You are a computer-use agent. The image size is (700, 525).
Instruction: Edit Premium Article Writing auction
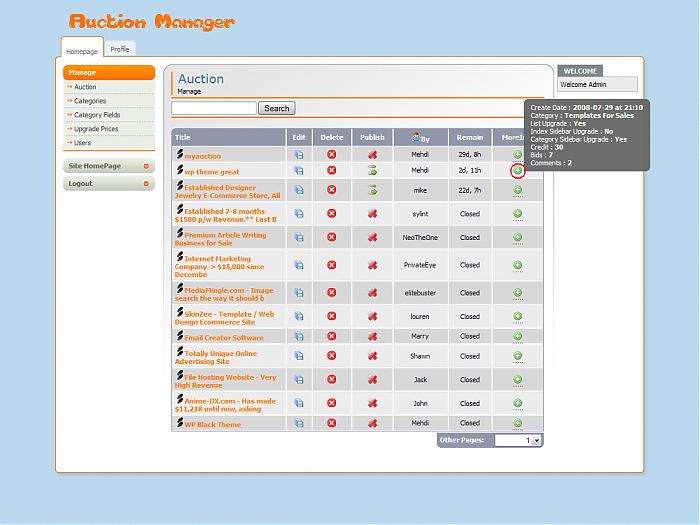pos(299,238)
